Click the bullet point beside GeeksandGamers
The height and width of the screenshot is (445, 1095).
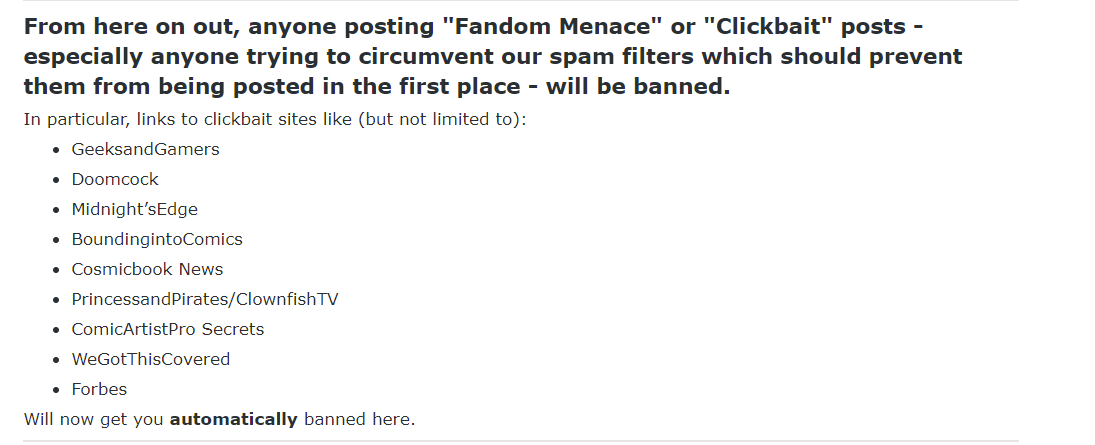pos(56,150)
